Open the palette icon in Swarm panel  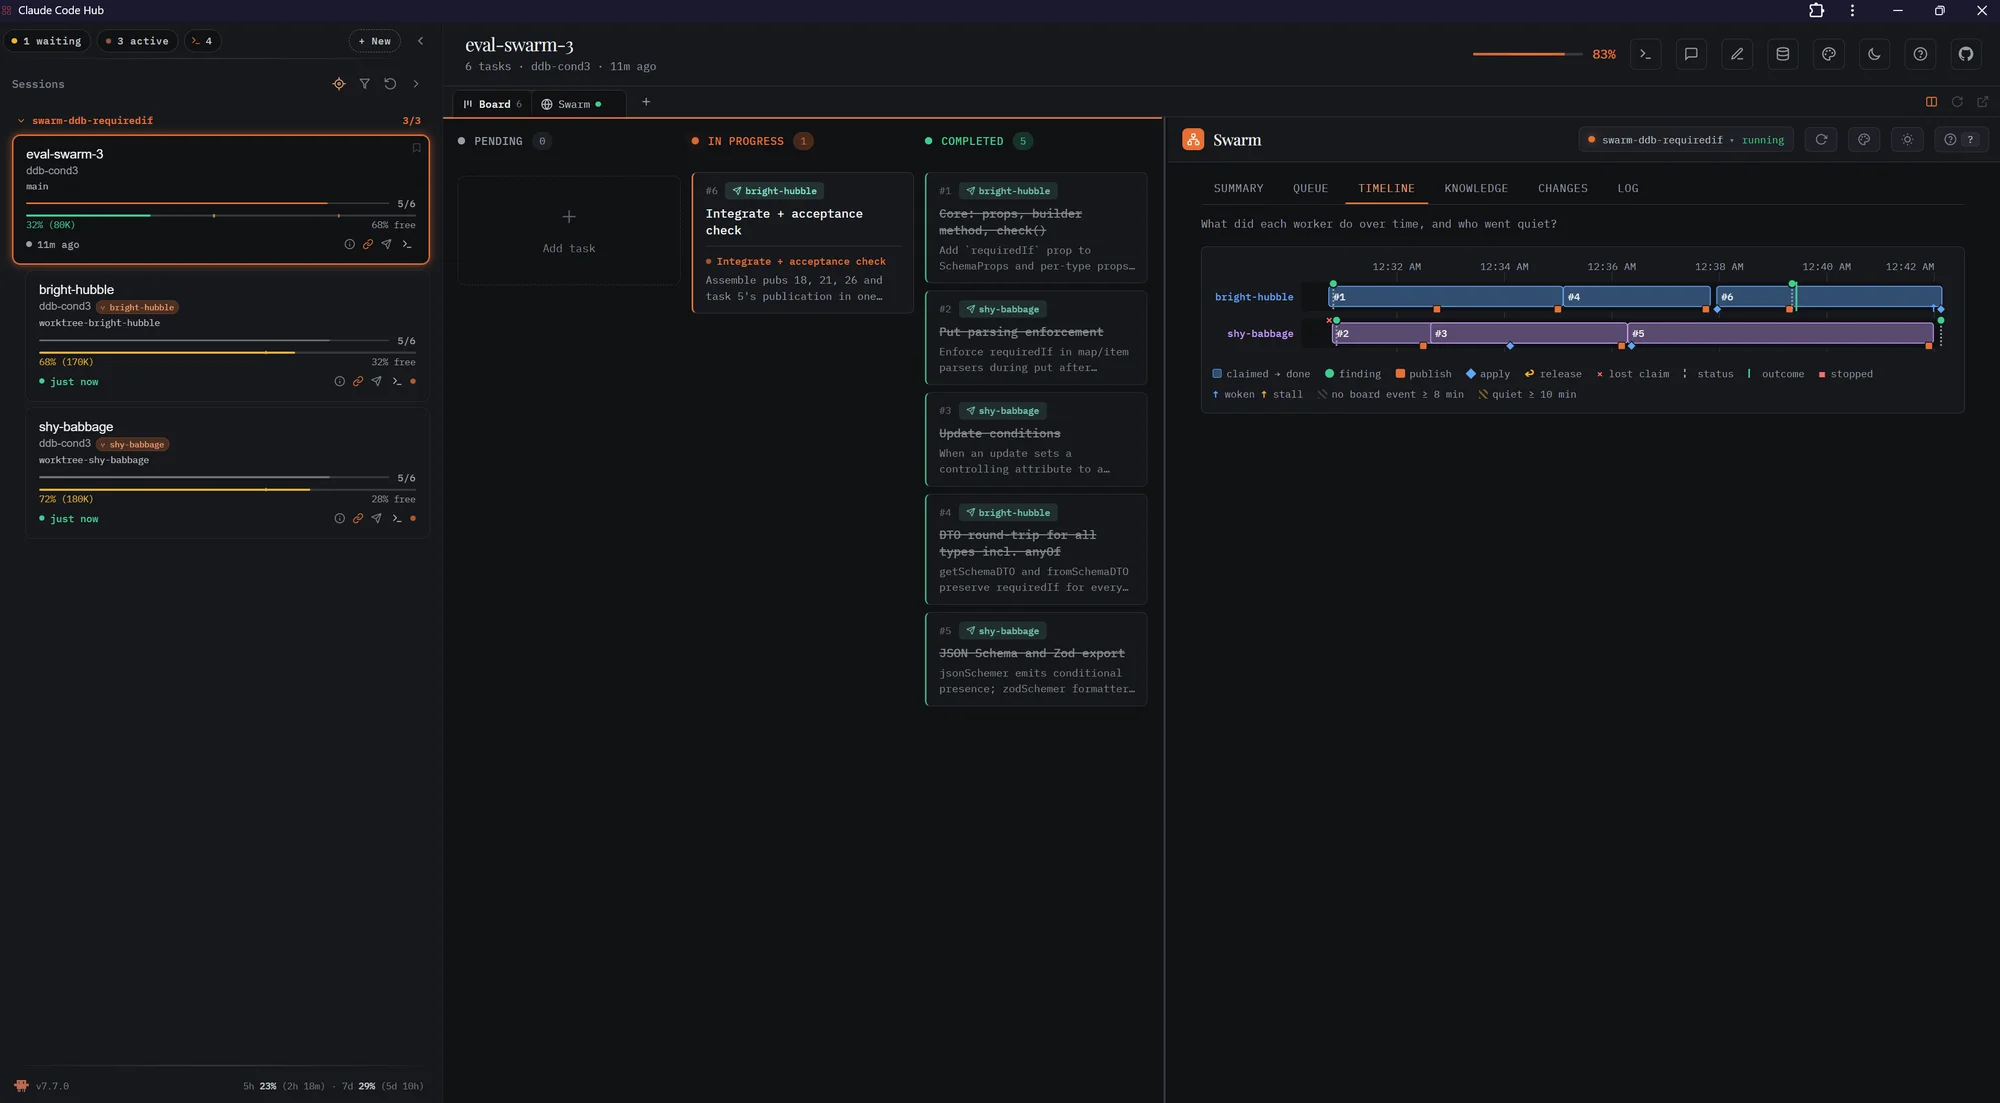(x=1864, y=140)
